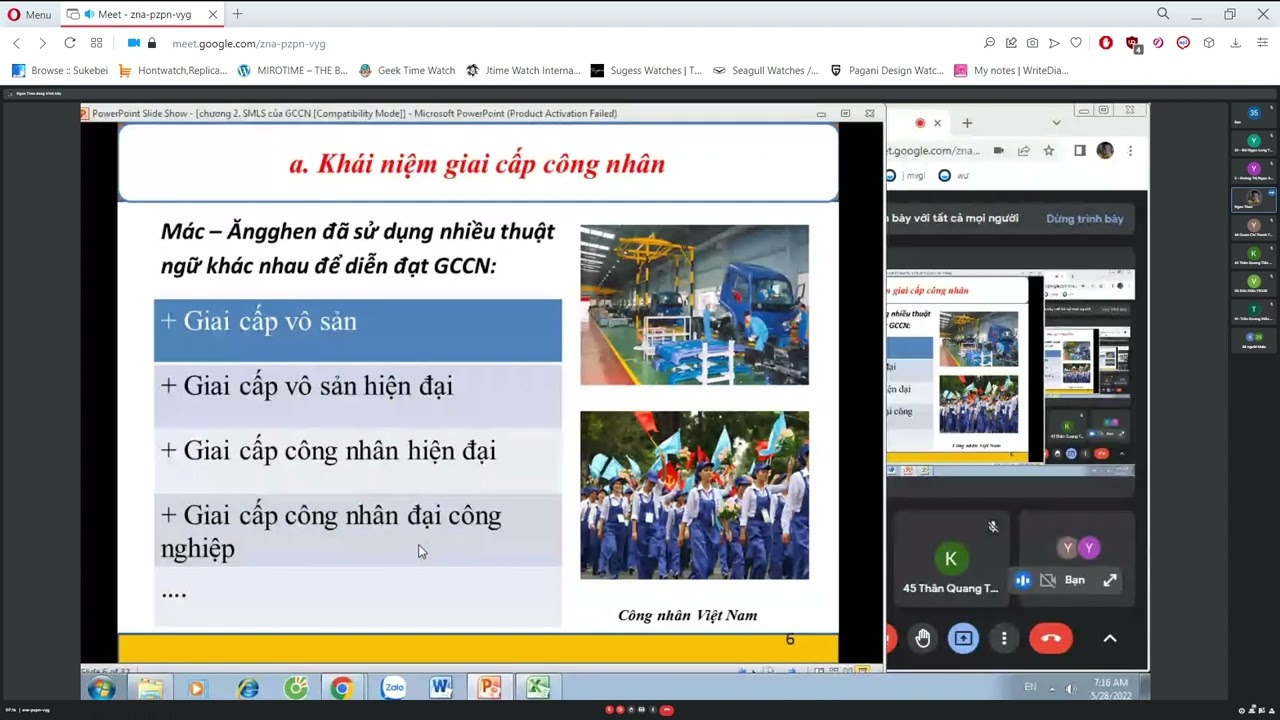
Task: Open the Seagull Watches bookmark
Action: click(x=765, y=70)
